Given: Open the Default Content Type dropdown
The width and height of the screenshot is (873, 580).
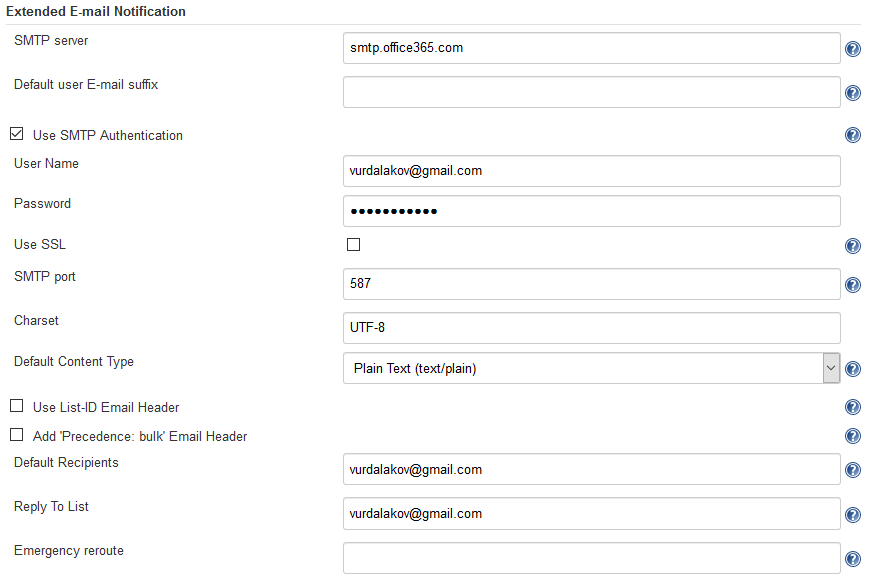Looking at the screenshot, I should coord(831,368).
